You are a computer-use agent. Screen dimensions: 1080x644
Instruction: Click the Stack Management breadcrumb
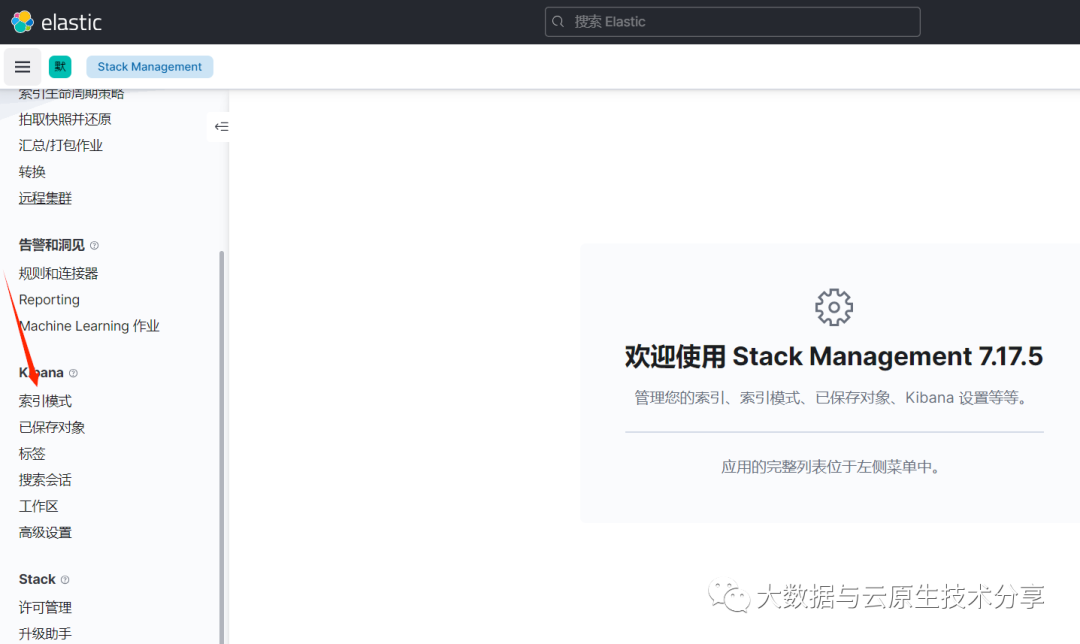pos(149,67)
